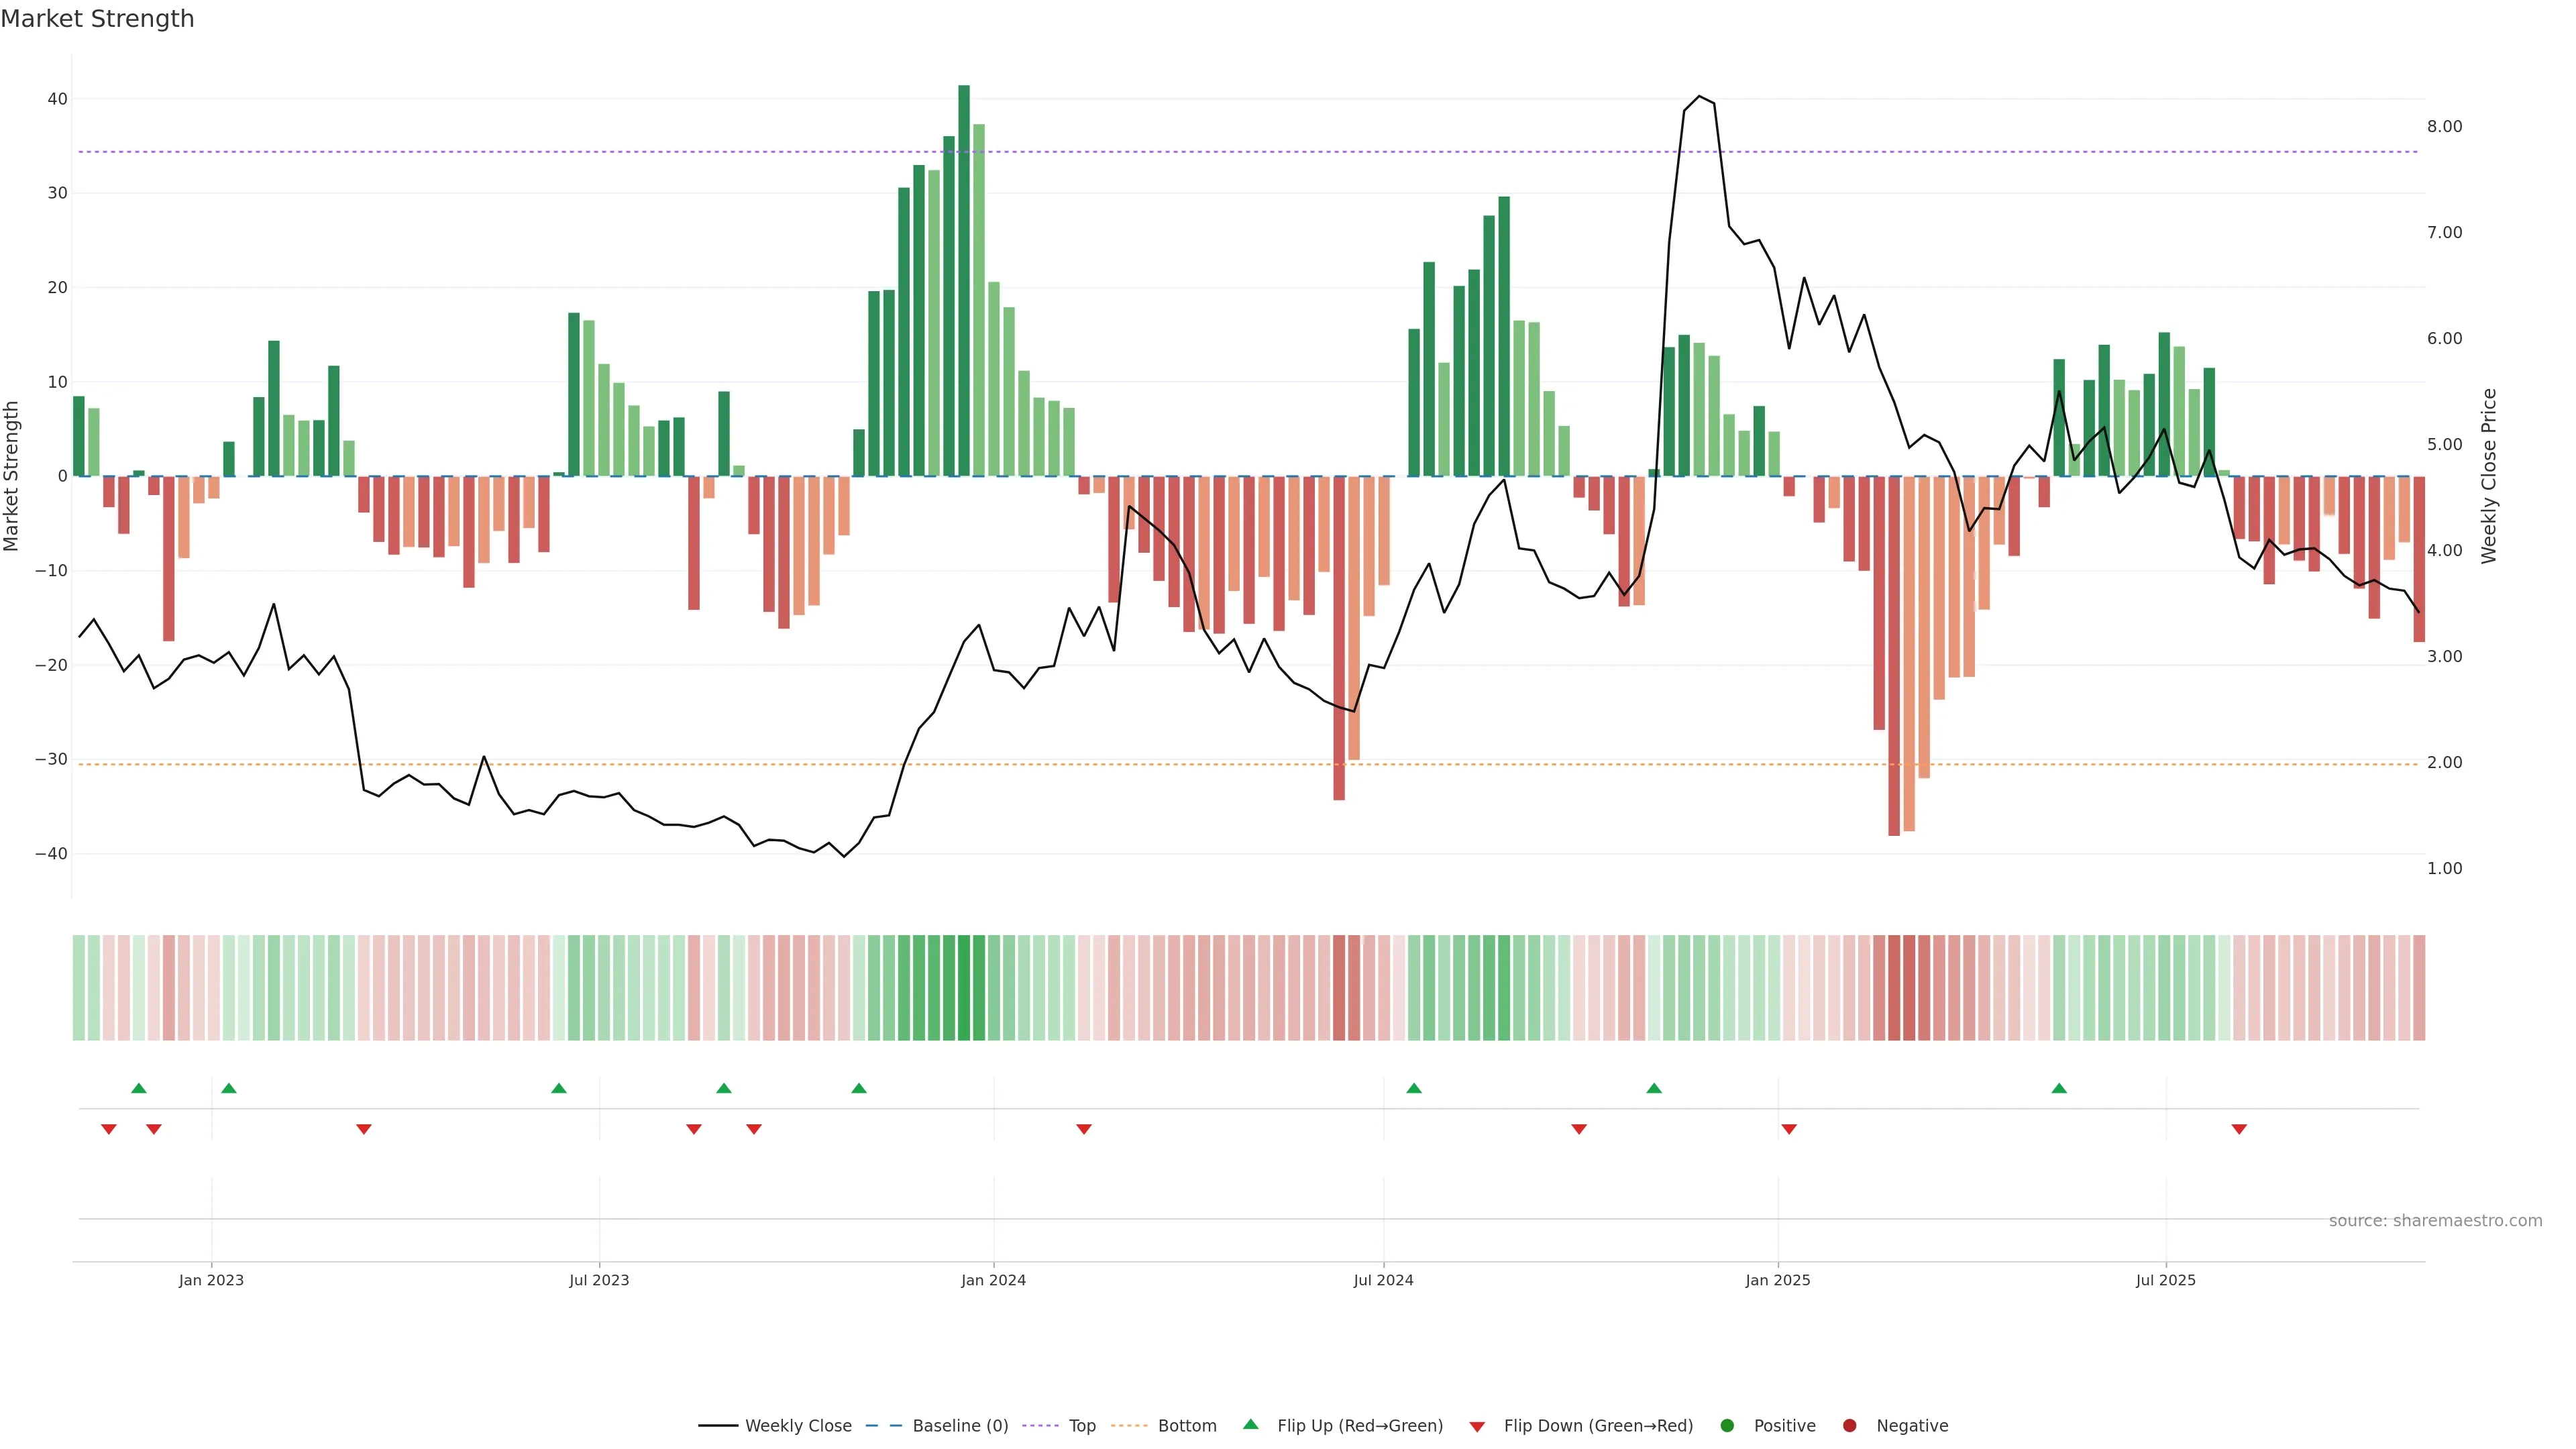
Task: Click the Negative red dot legend
Action: (1849, 1426)
